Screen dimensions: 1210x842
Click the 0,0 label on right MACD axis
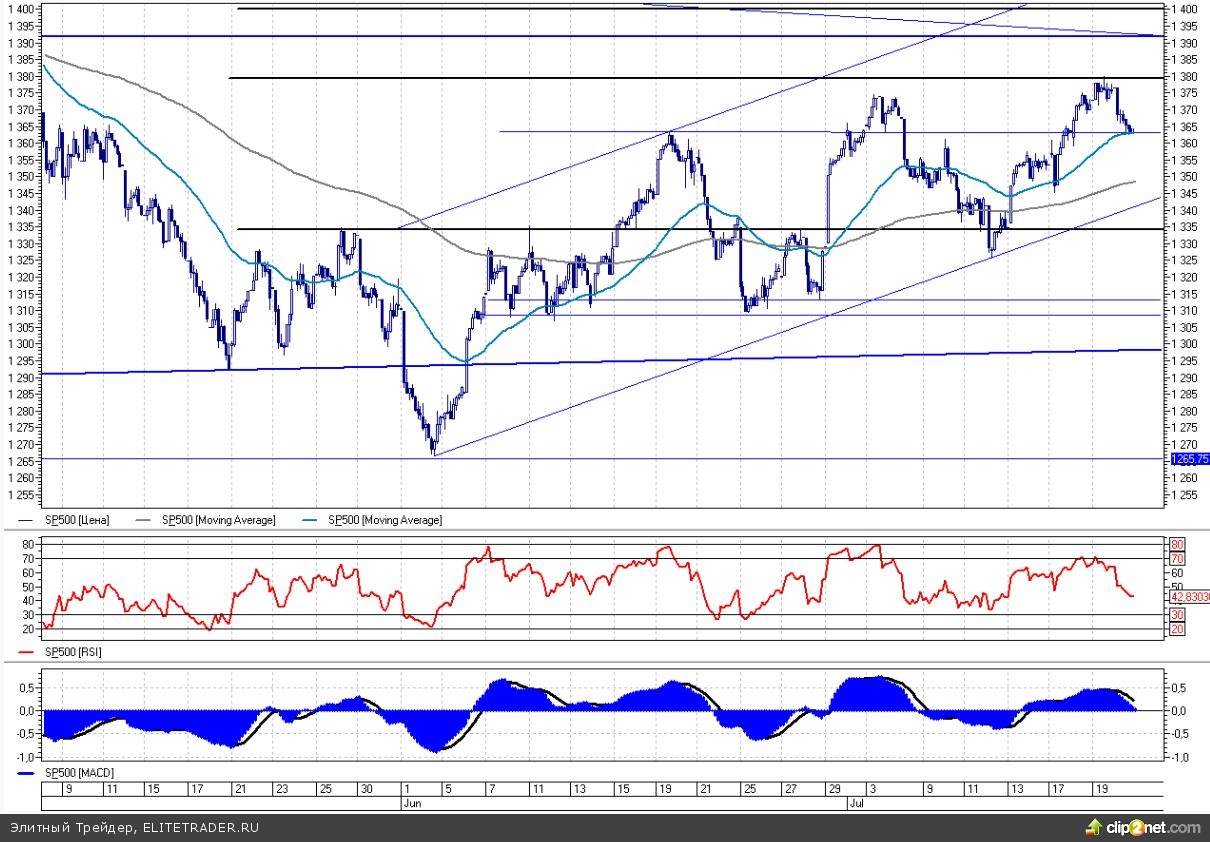(1180, 710)
